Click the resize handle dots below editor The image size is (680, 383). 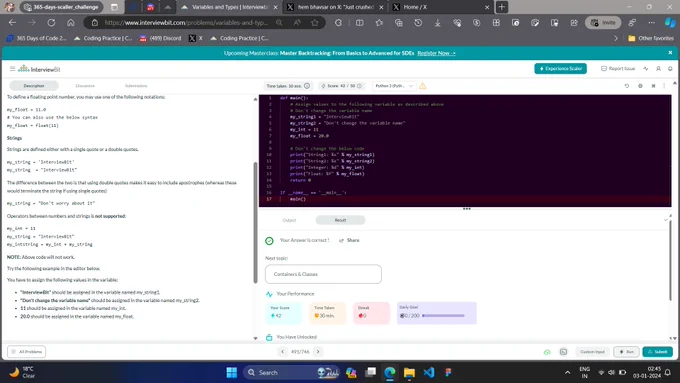pos(466,209)
